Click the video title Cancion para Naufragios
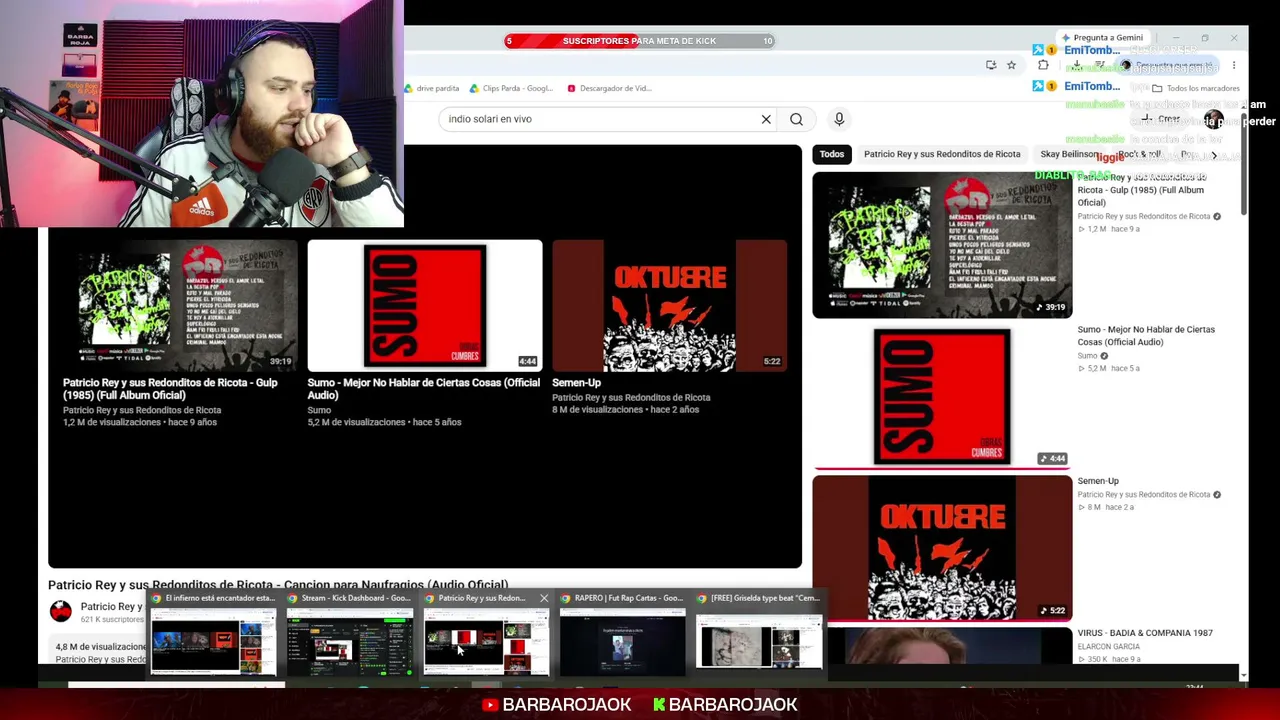 click(278, 585)
